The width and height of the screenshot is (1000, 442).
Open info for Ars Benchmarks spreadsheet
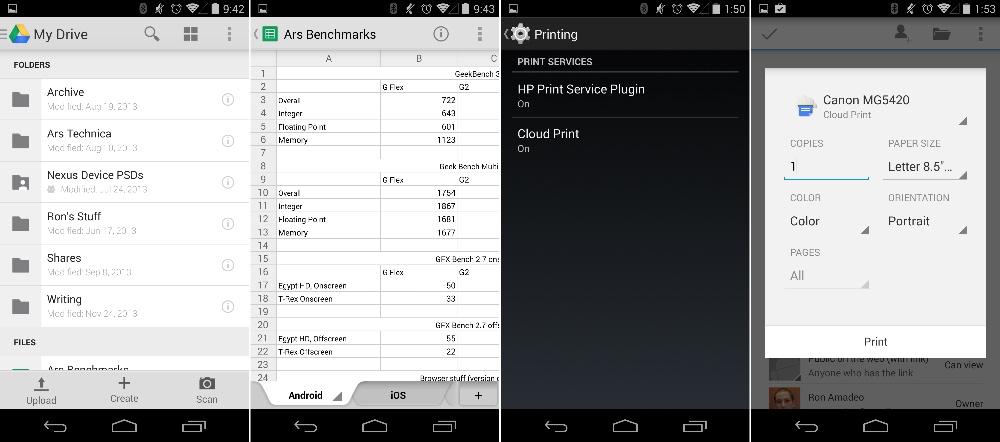point(441,34)
